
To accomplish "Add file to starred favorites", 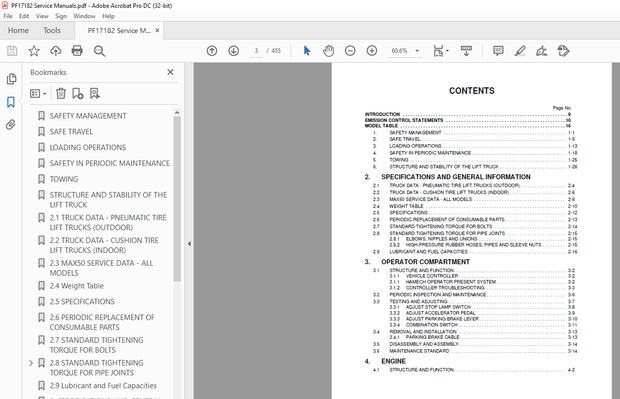I will point(34,51).
